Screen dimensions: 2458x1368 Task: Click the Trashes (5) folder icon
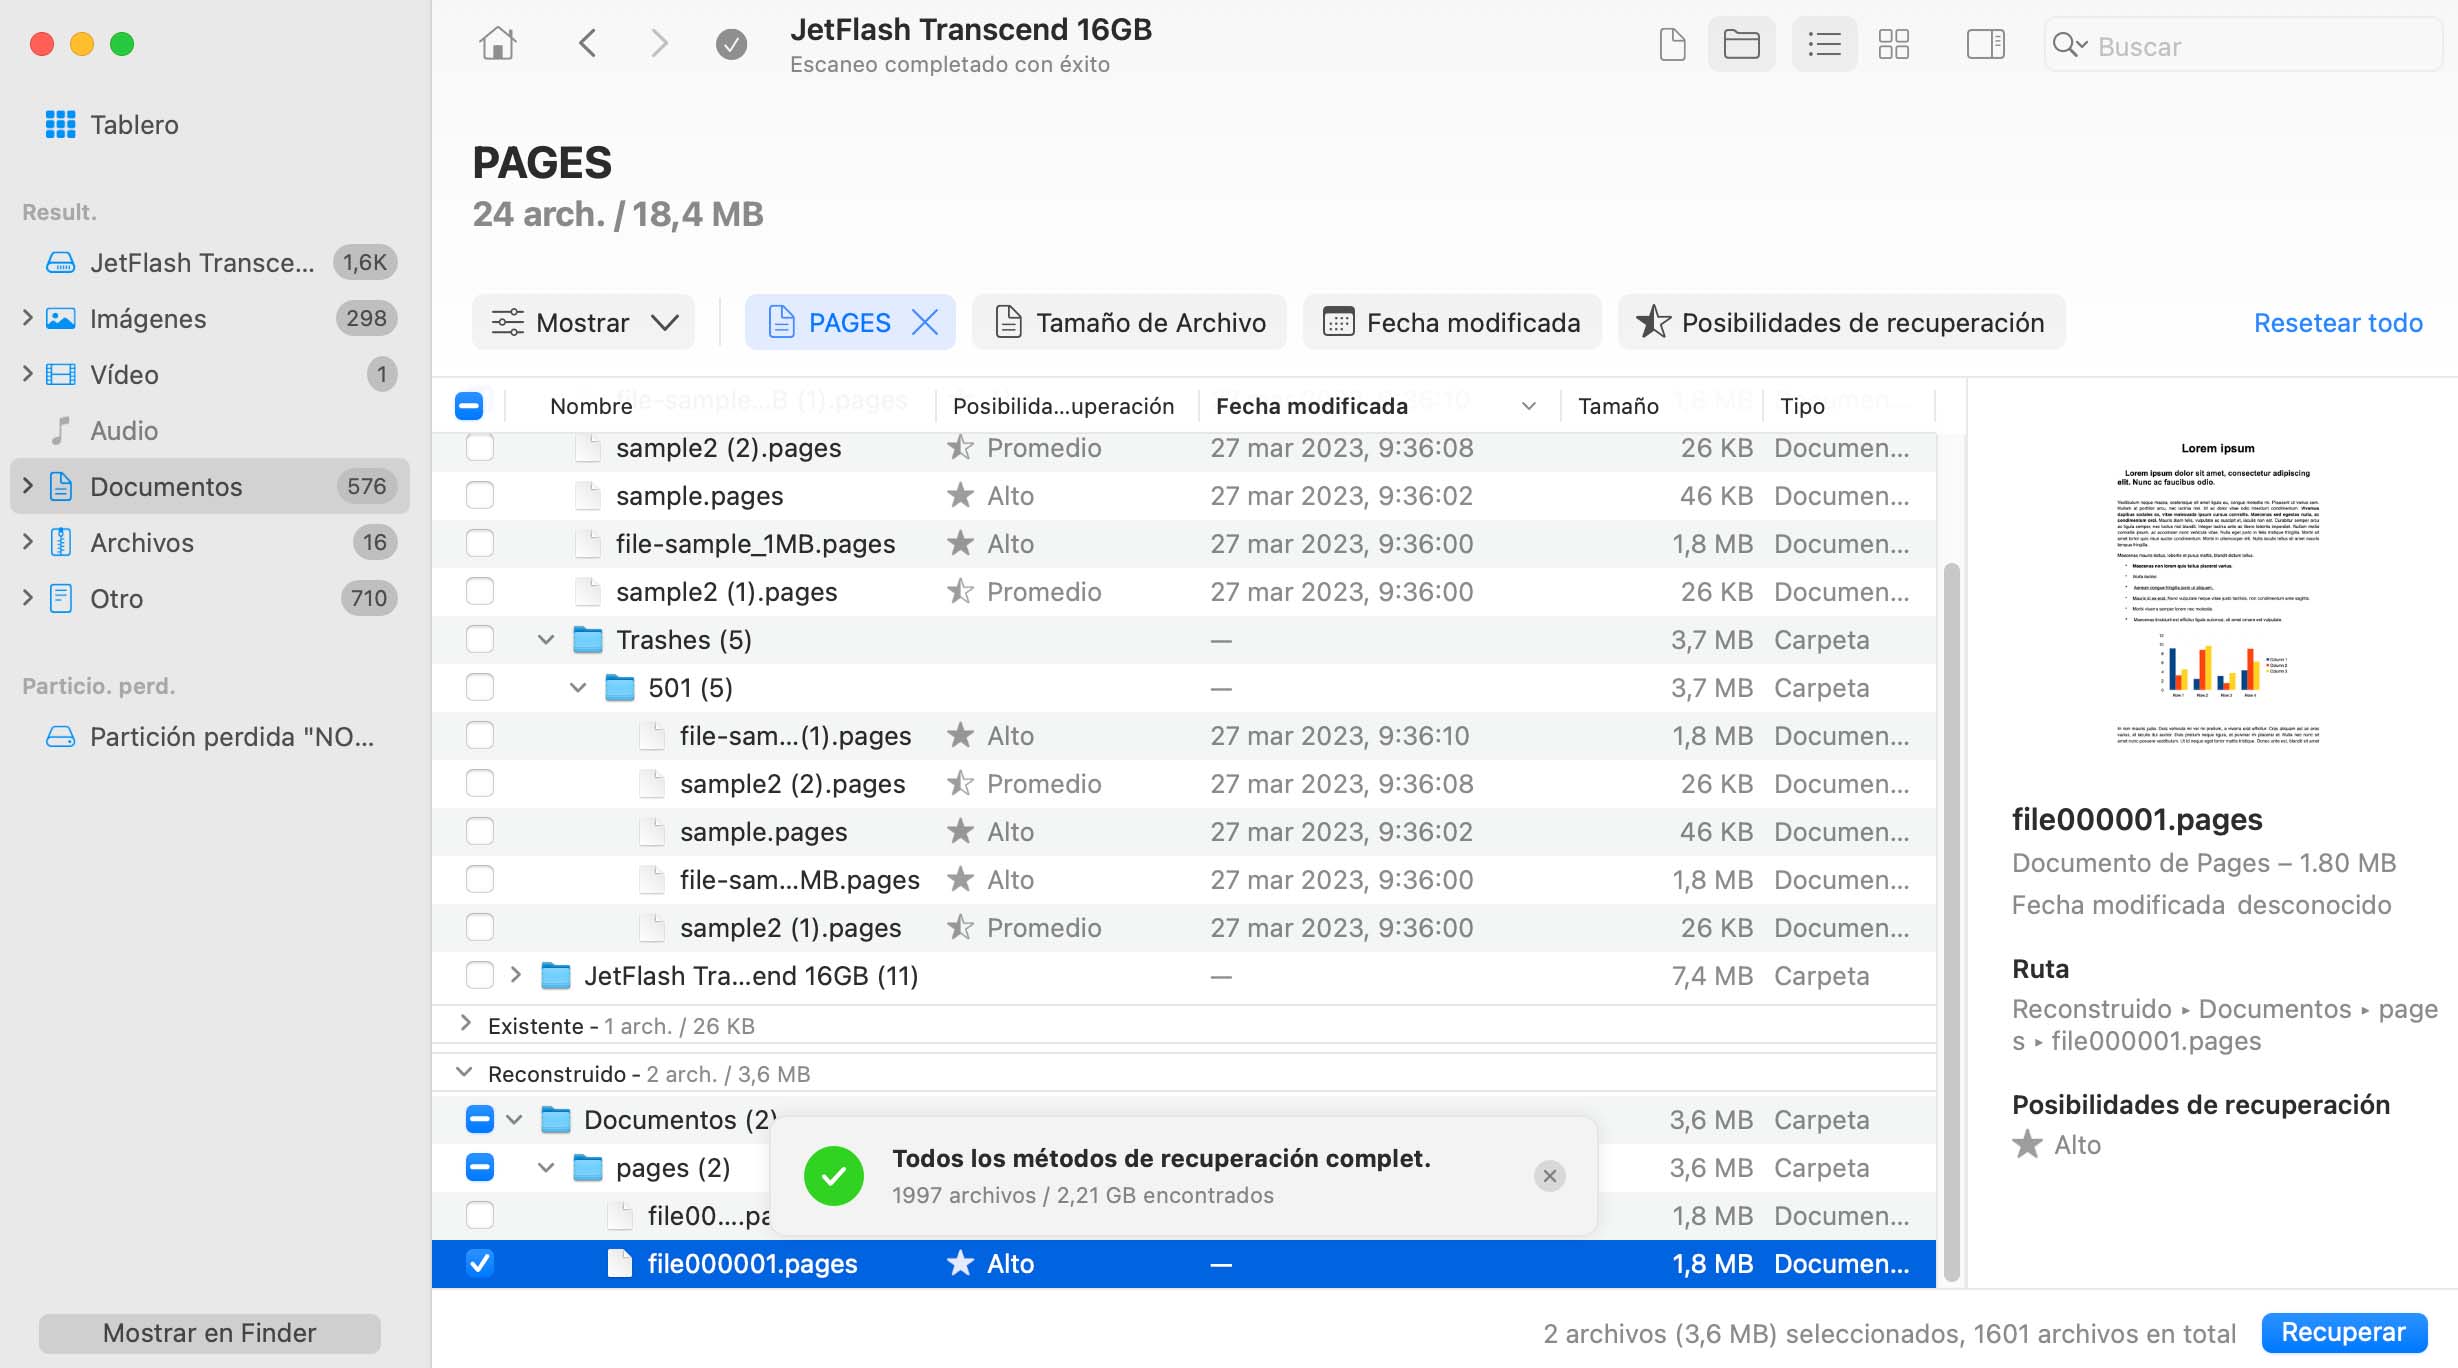pyautogui.click(x=588, y=640)
